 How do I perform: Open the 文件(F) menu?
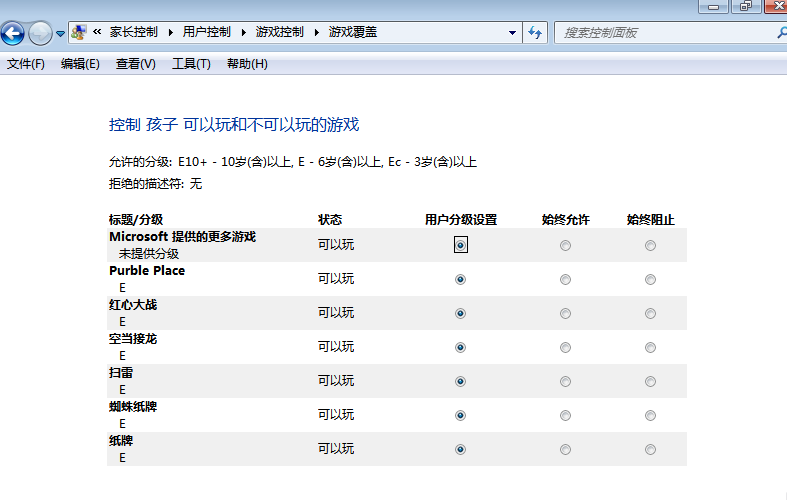[26, 64]
